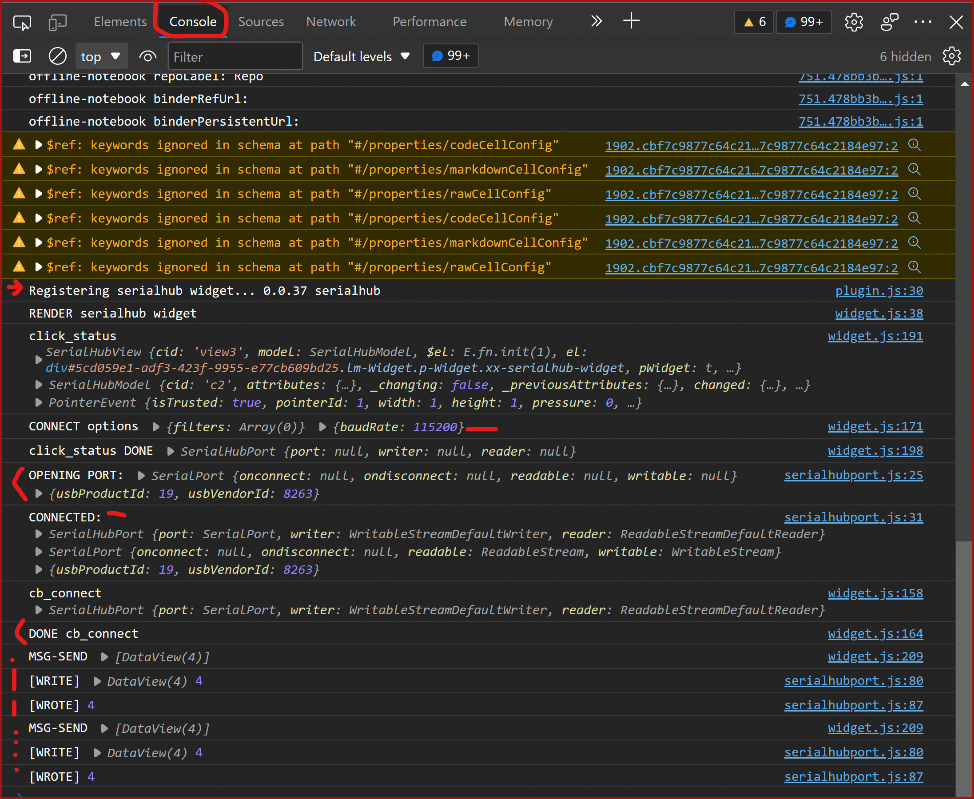Open plugin.js:30 source link
The image size is (974, 799).
tap(879, 291)
